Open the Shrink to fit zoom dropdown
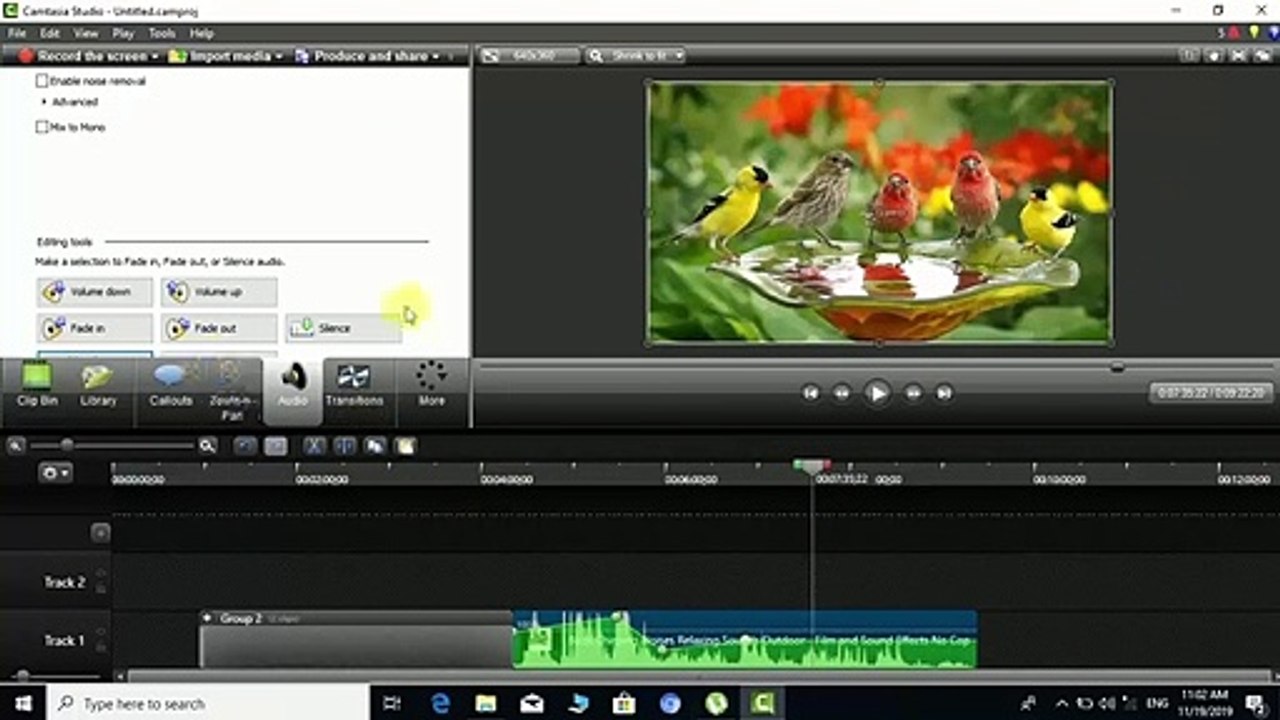Image resolution: width=1280 pixels, height=720 pixels. 635,56
